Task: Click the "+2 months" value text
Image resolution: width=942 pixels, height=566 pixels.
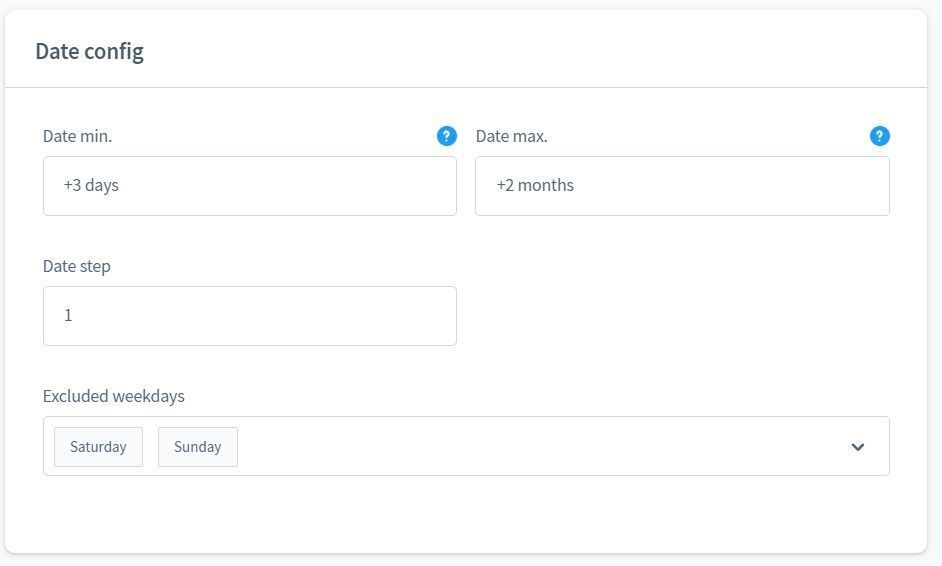Action: pos(535,185)
